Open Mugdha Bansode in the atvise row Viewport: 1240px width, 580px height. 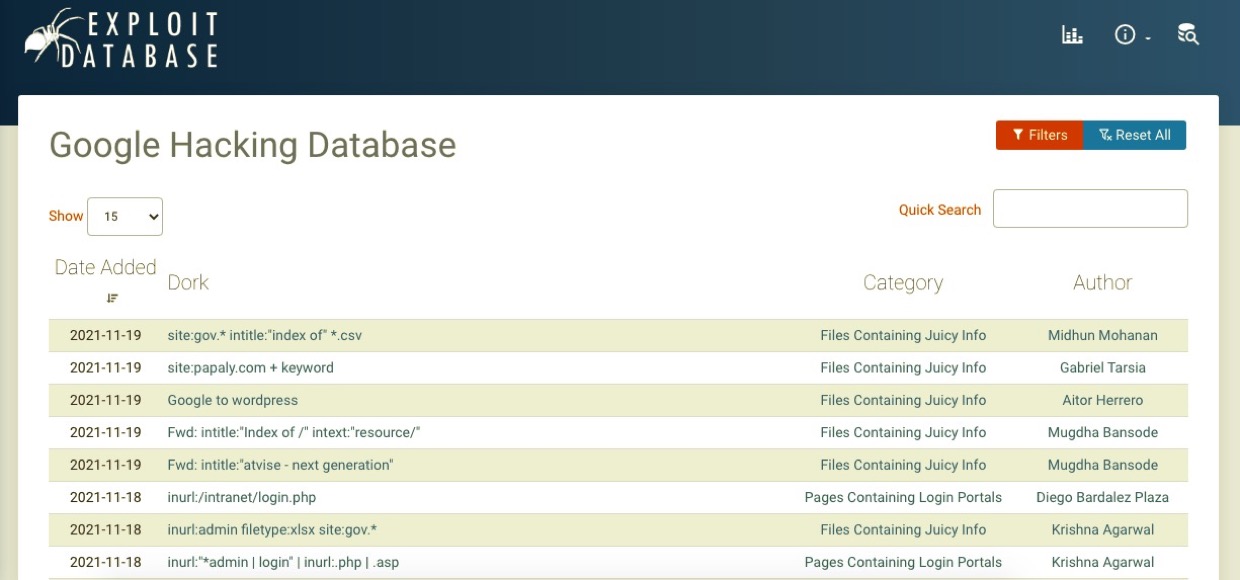[1102, 465]
